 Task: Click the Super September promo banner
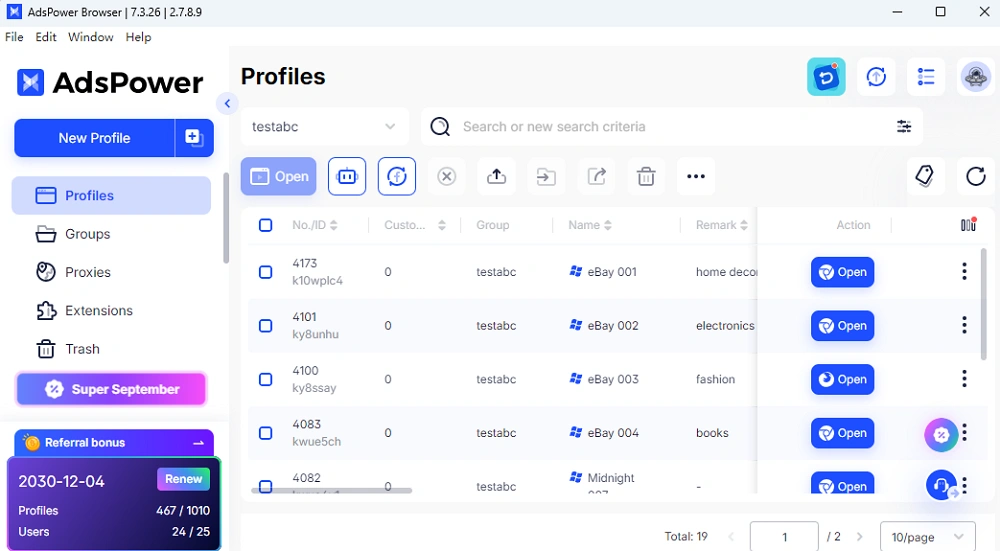pos(111,389)
